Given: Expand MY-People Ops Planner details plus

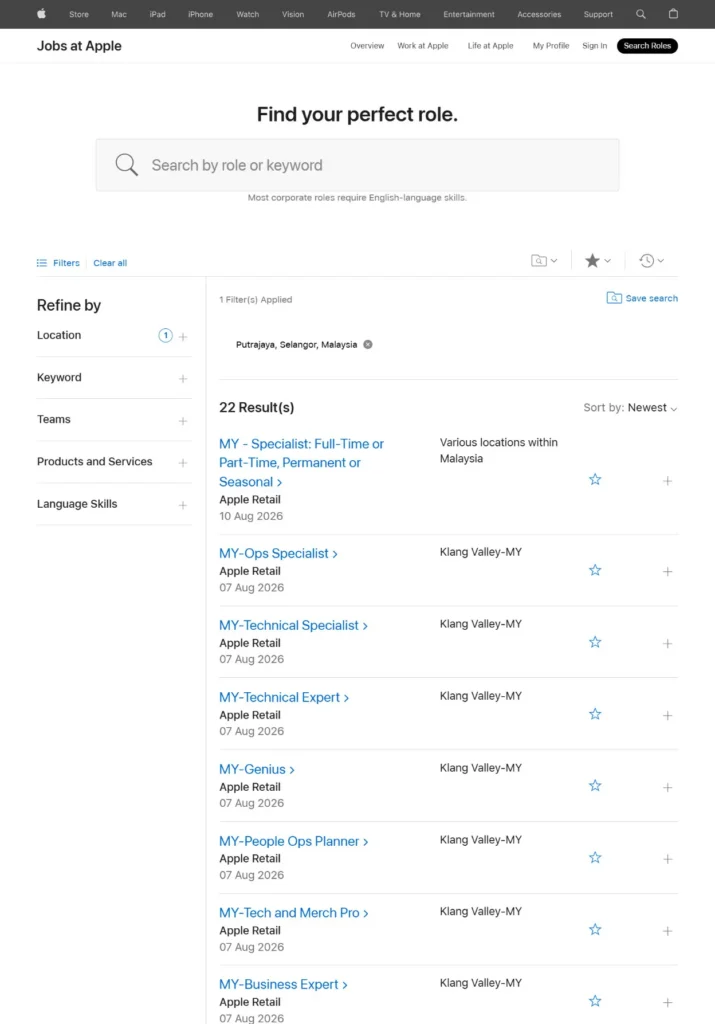Looking at the screenshot, I should point(667,859).
